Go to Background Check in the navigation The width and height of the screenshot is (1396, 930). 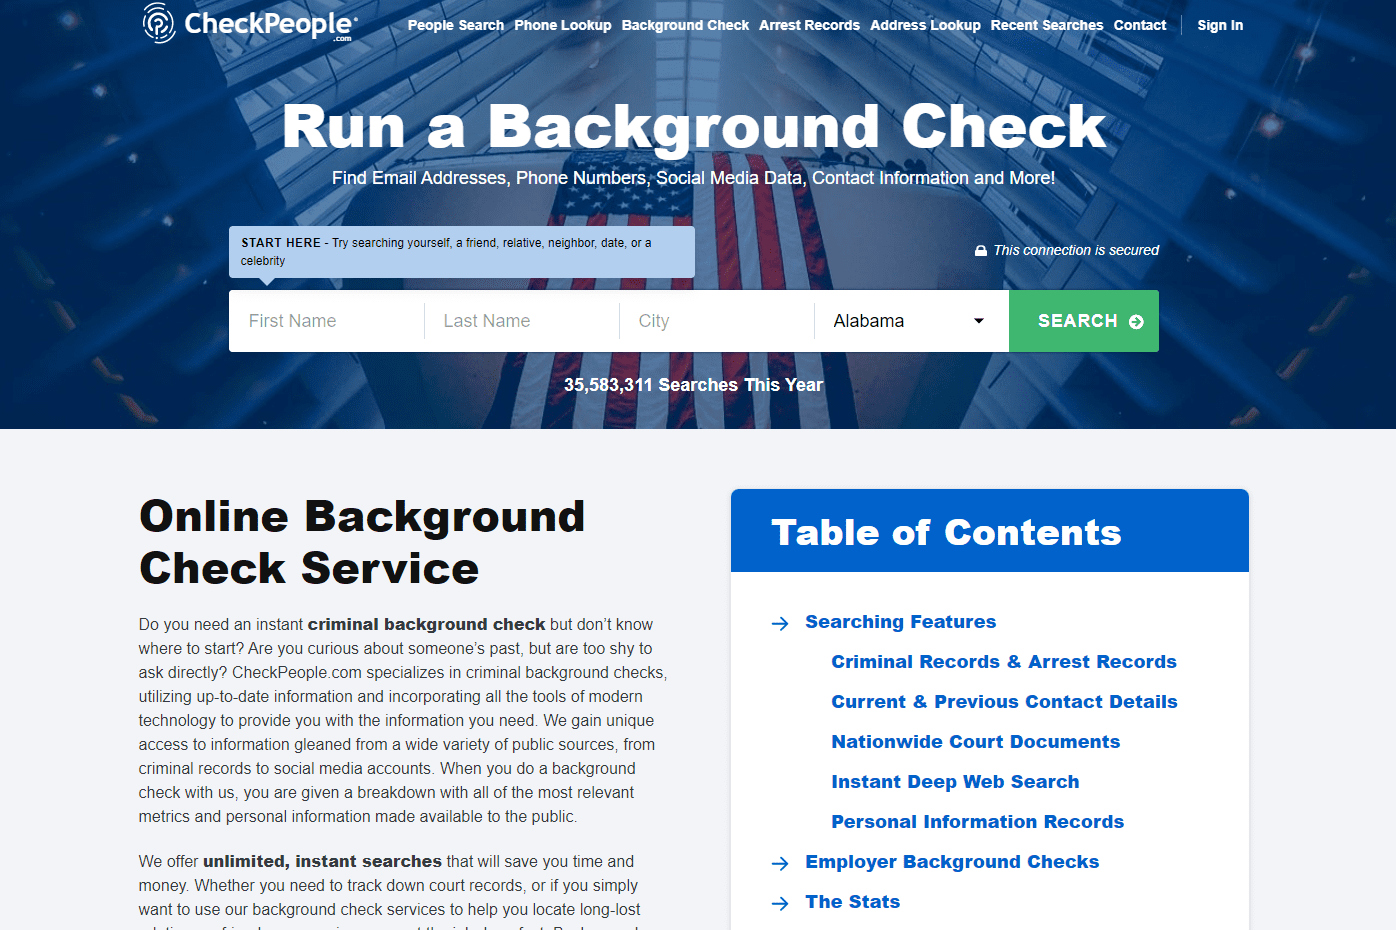[685, 25]
